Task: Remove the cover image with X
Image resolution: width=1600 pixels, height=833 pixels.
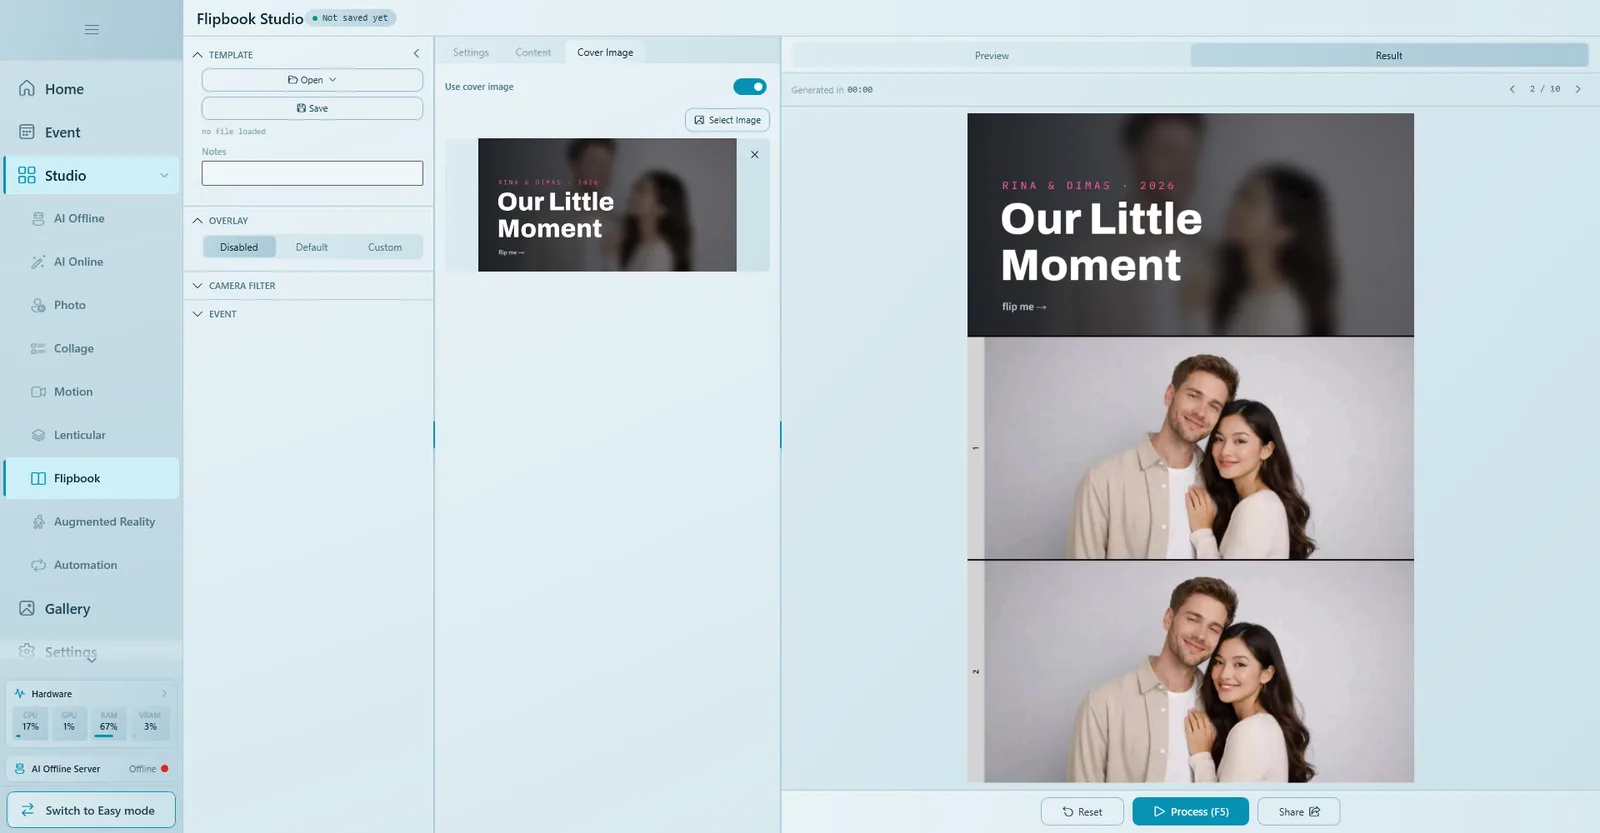Action: (x=755, y=155)
